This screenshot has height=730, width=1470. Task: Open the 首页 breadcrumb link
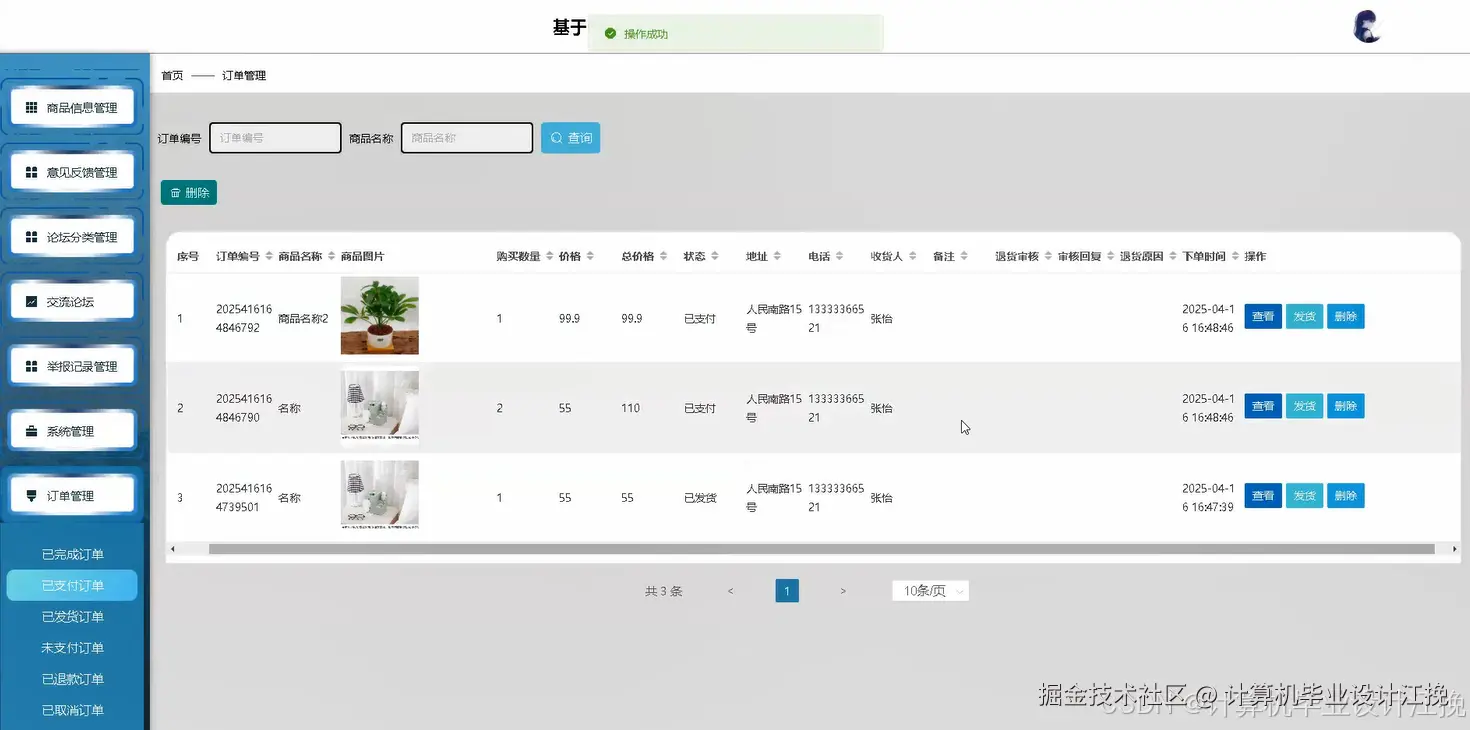pyautogui.click(x=171, y=74)
